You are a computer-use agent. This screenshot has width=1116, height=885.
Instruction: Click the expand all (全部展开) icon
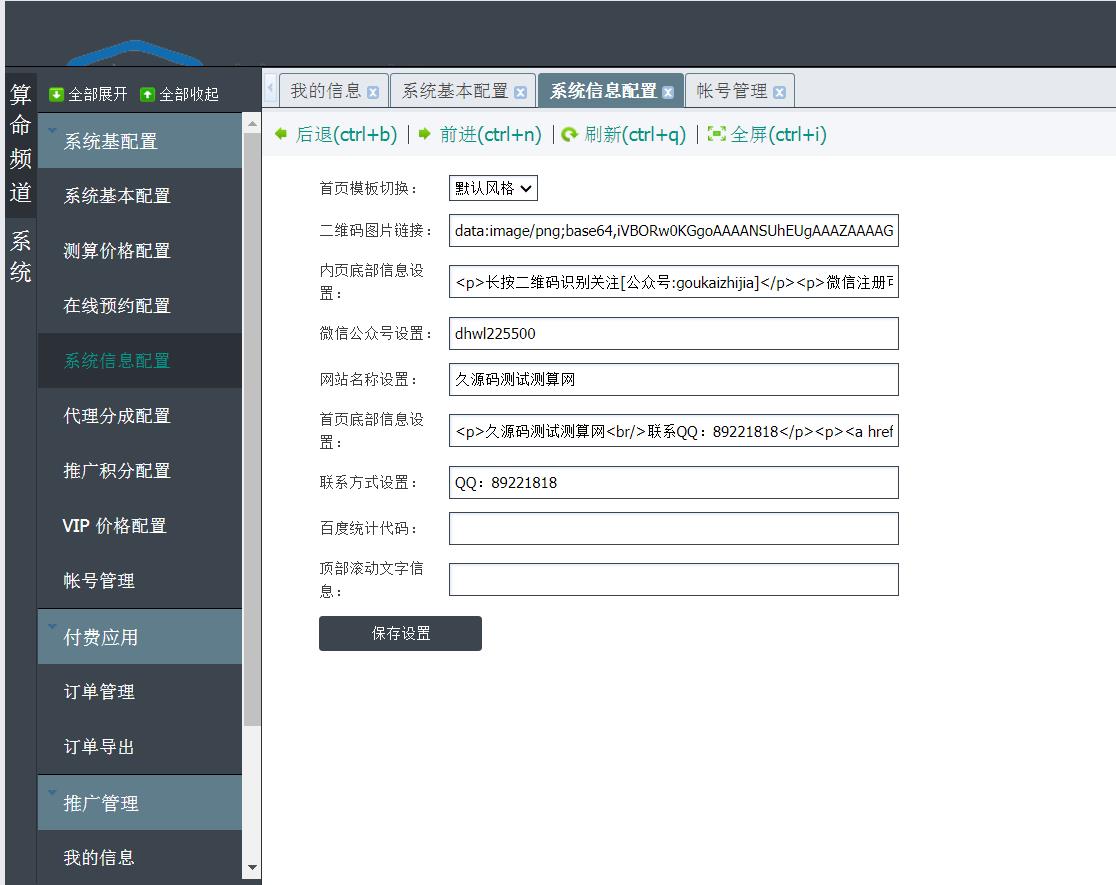(57, 94)
